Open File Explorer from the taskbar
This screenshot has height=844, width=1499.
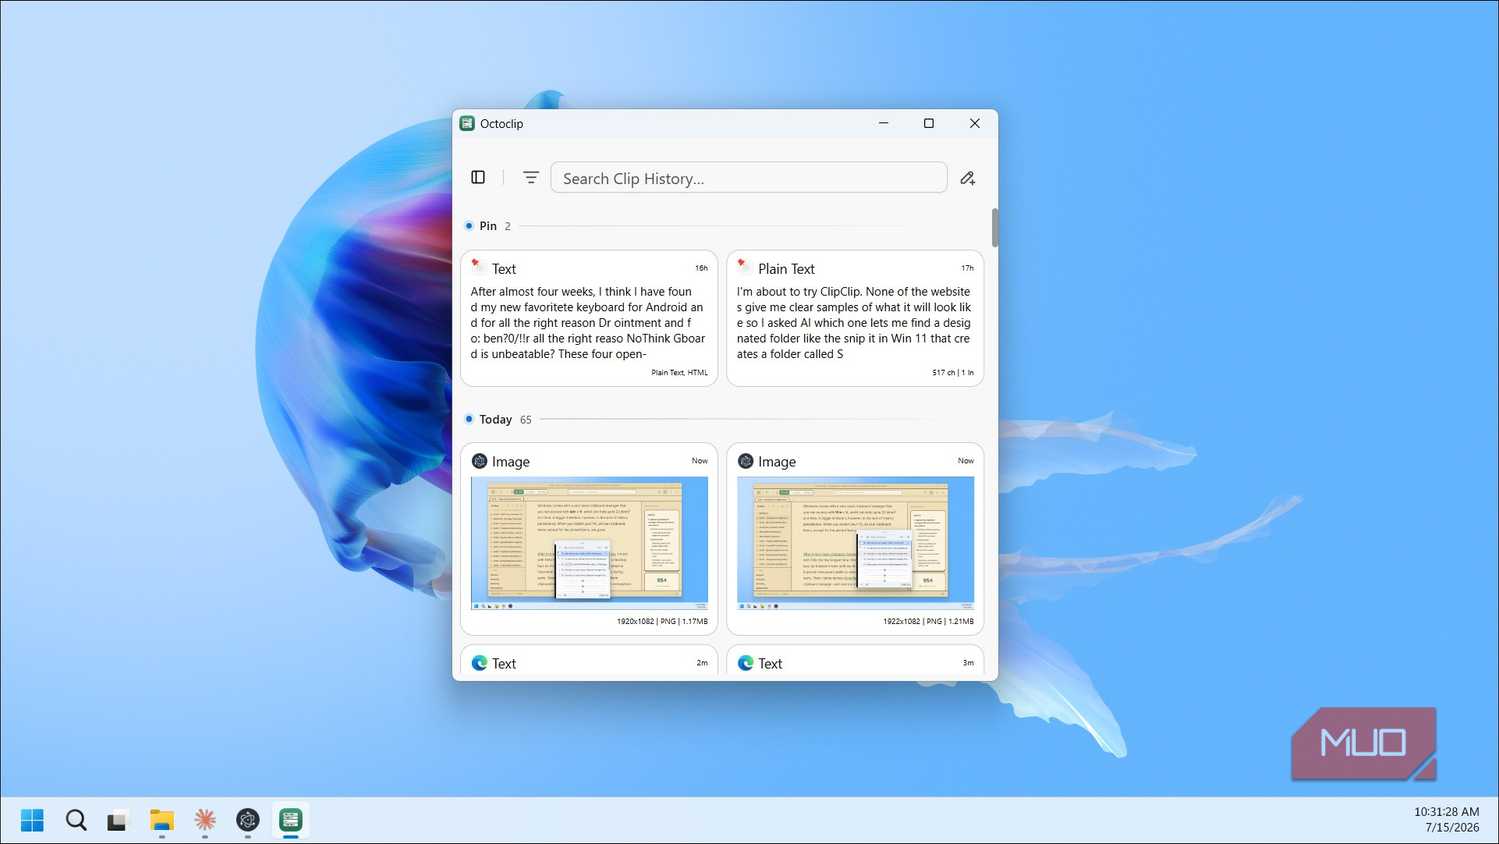162,820
